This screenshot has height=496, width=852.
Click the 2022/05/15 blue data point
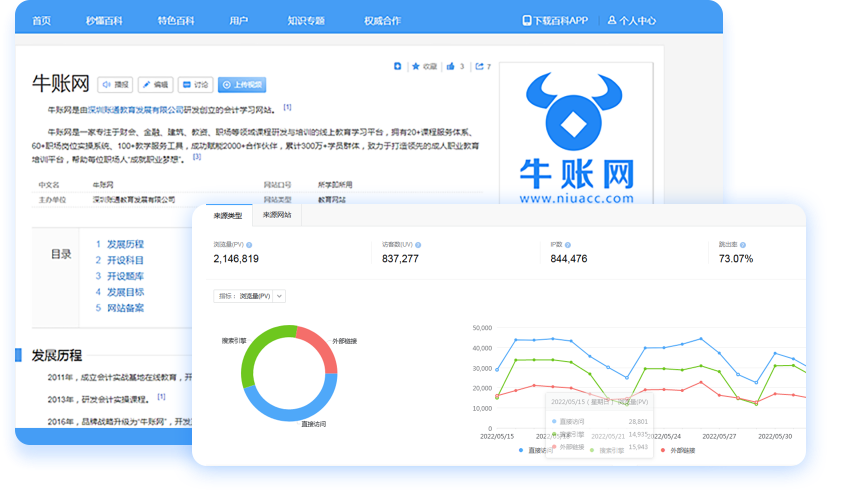click(497, 370)
